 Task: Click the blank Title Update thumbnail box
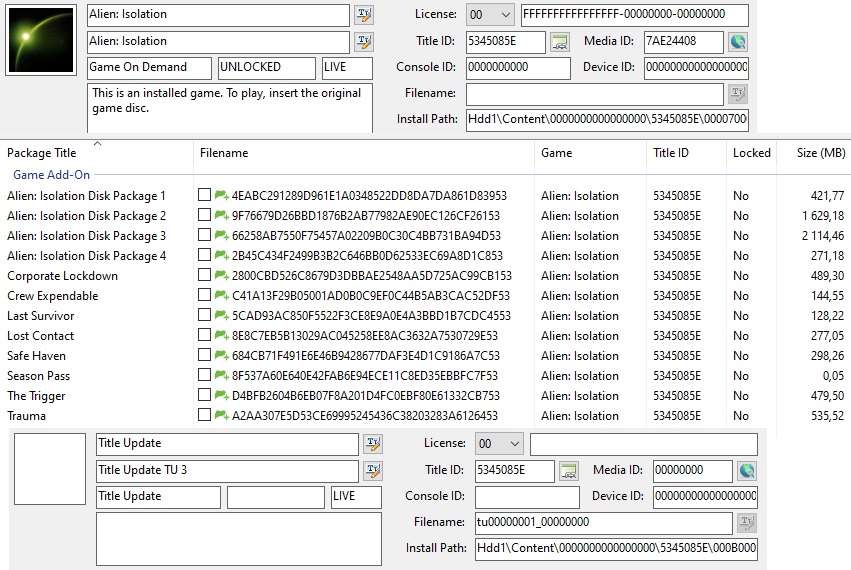(50, 468)
